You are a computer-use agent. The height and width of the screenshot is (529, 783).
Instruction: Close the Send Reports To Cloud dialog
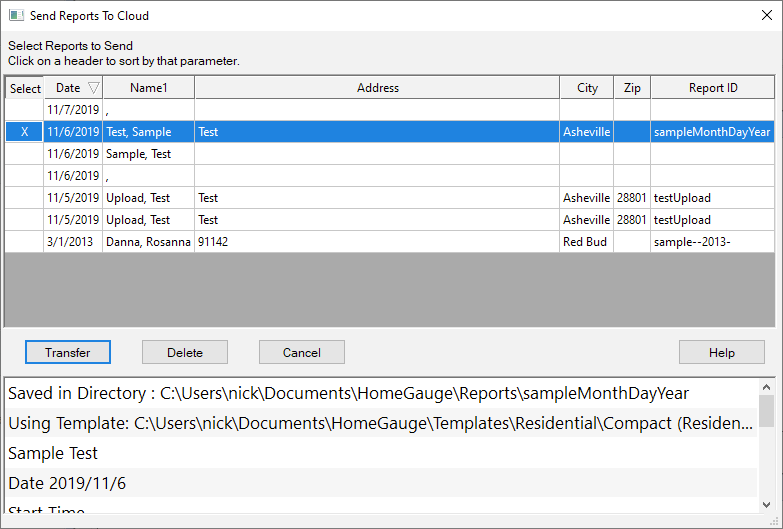pyautogui.click(x=766, y=16)
